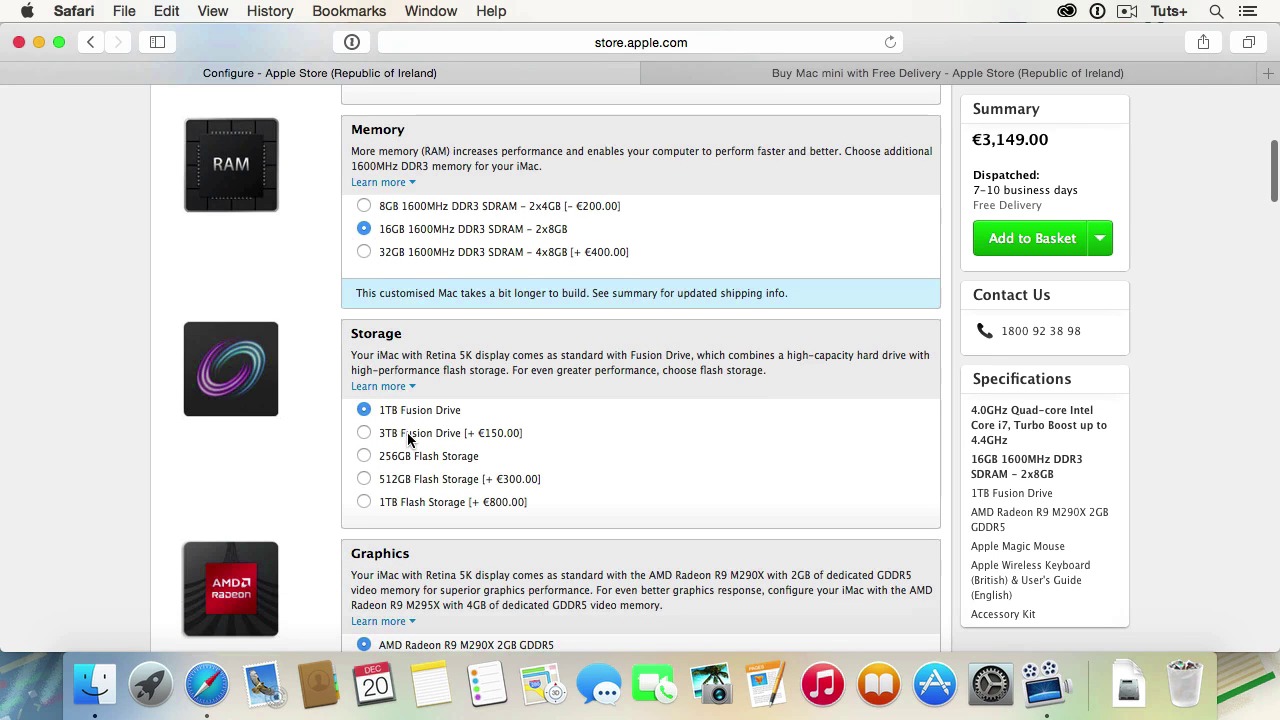Select 16GB 1600MHz DDR3 memory option
This screenshot has width=1280, height=720.
point(364,228)
